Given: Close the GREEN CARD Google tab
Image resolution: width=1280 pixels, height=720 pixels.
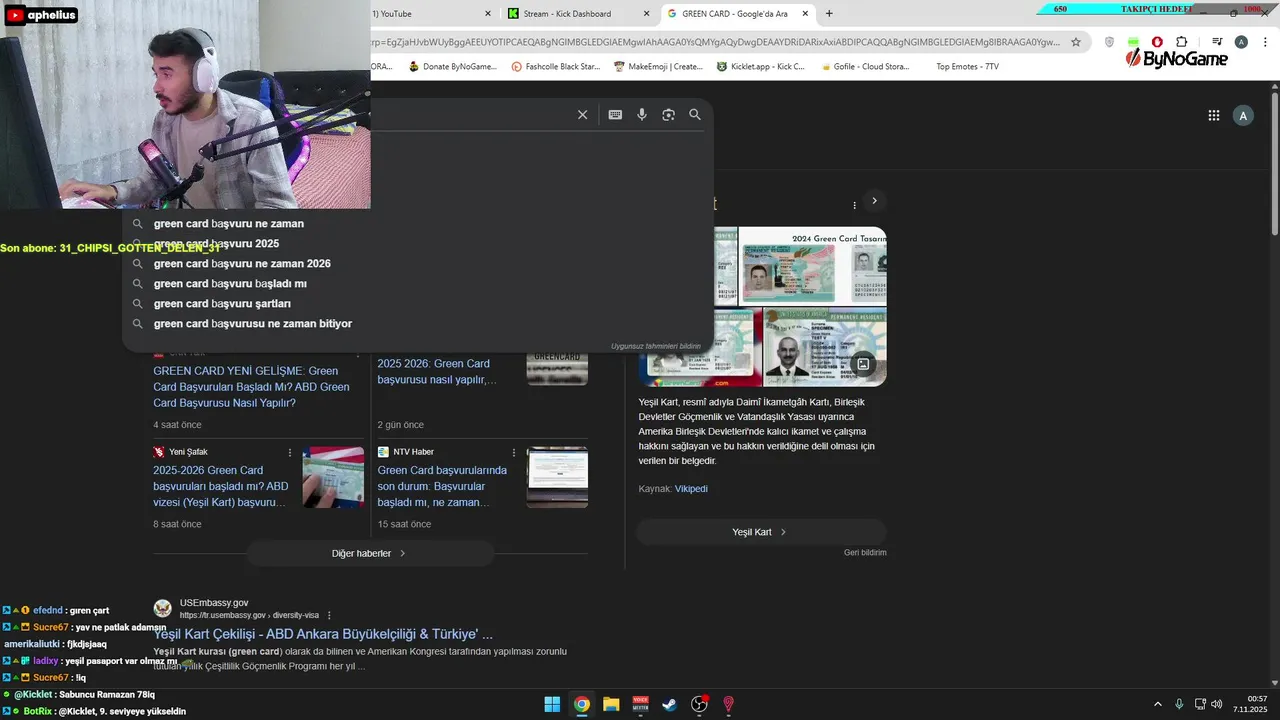Looking at the screenshot, I should [x=805, y=14].
